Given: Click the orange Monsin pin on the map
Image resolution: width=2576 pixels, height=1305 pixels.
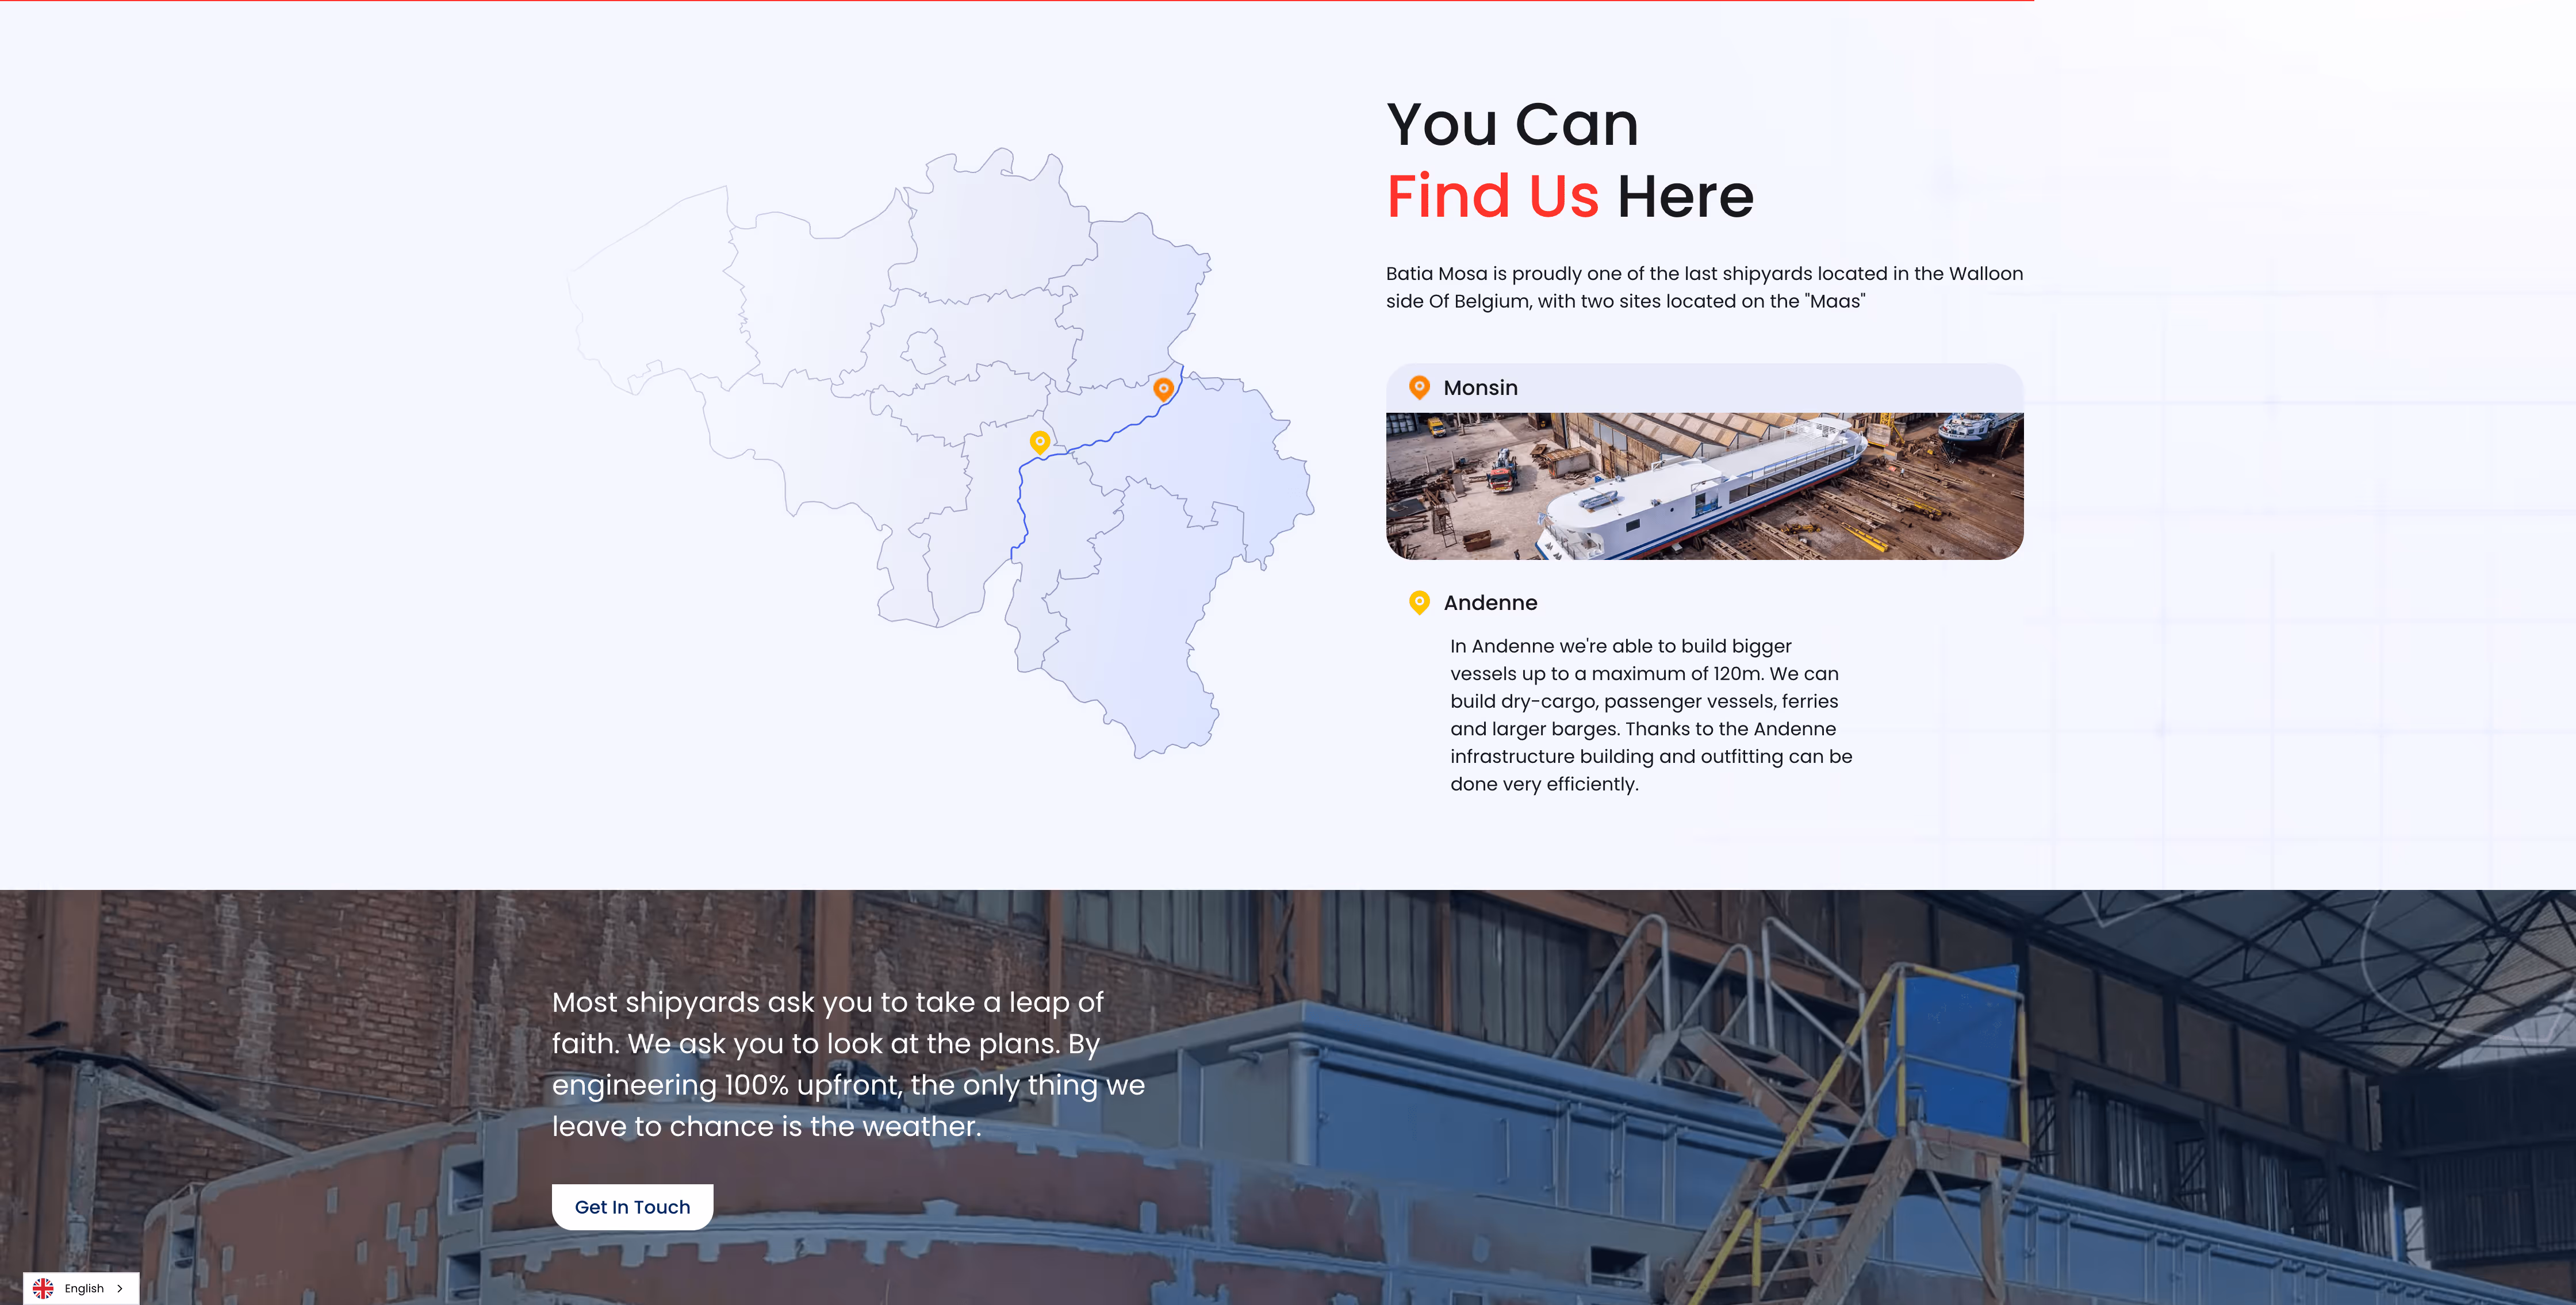Looking at the screenshot, I should coord(1163,388).
